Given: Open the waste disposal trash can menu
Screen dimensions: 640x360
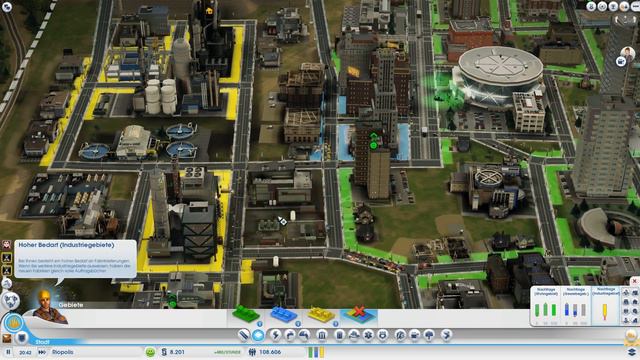Looking at the screenshot, I should coord(339,335).
